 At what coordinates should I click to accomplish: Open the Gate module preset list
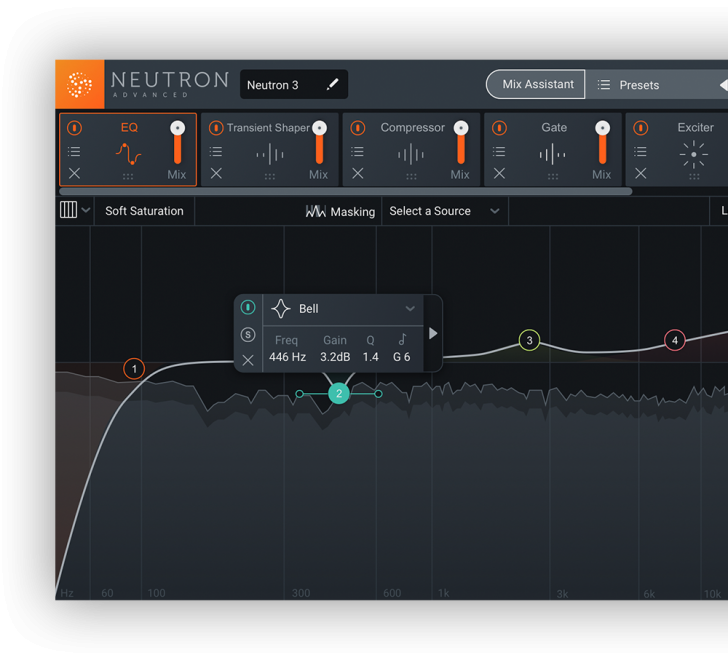(499, 151)
